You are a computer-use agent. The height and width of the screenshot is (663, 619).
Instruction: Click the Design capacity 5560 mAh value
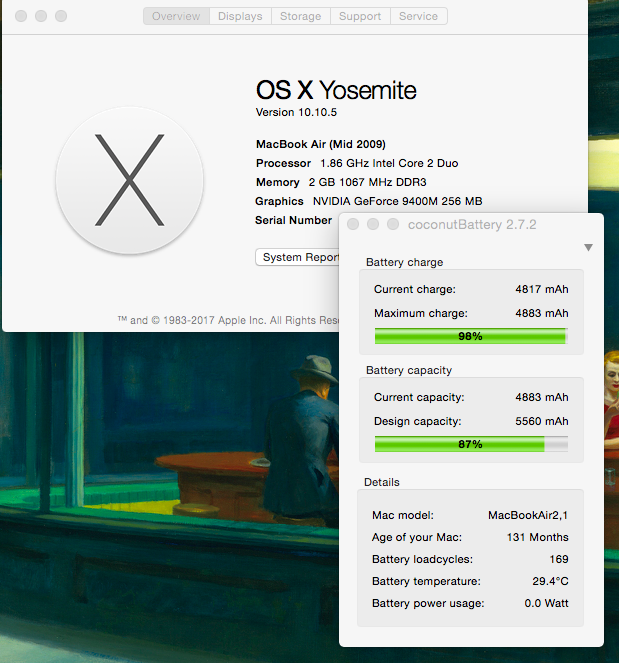pyautogui.click(x=542, y=421)
